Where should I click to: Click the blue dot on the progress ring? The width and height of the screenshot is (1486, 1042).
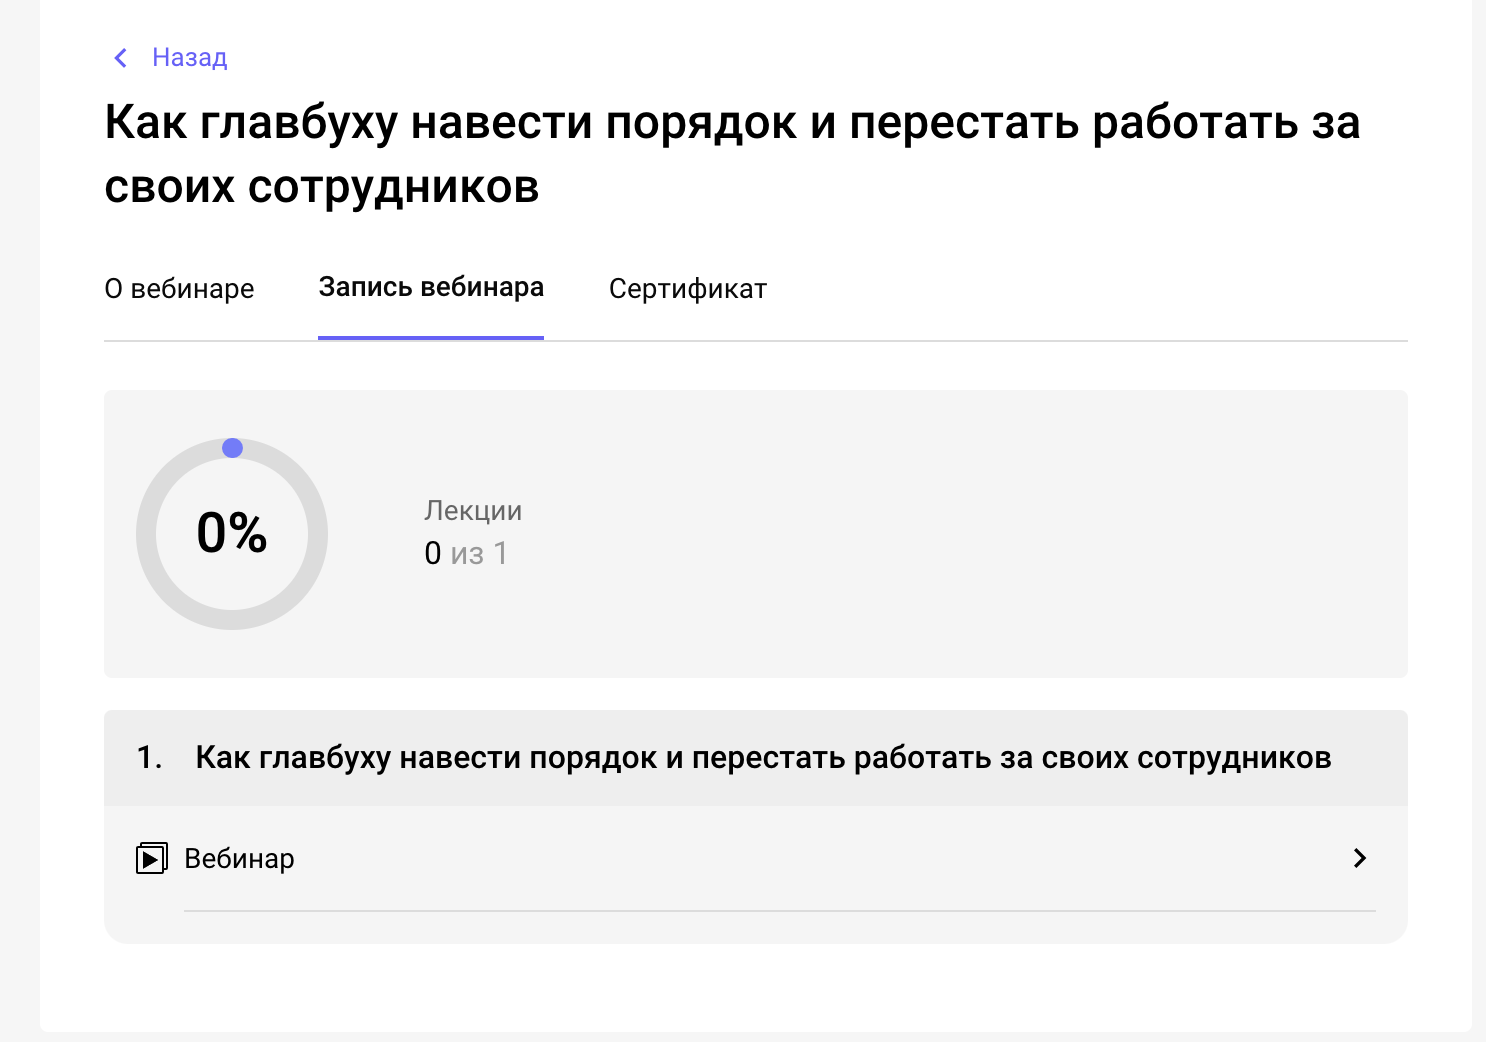[232, 448]
